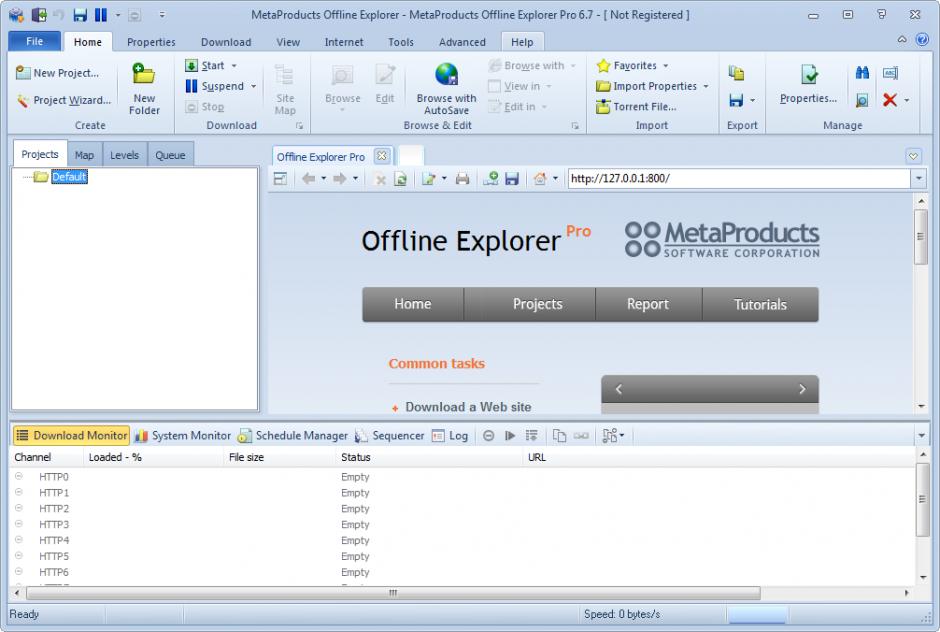The image size is (940, 632).
Task: Refresh the browser page
Action: point(400,179)
